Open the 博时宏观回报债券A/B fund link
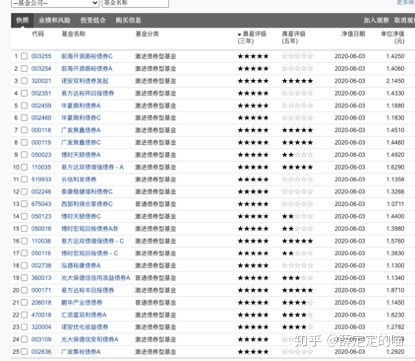Screen dimensions: 415x361 pos(90,229)
